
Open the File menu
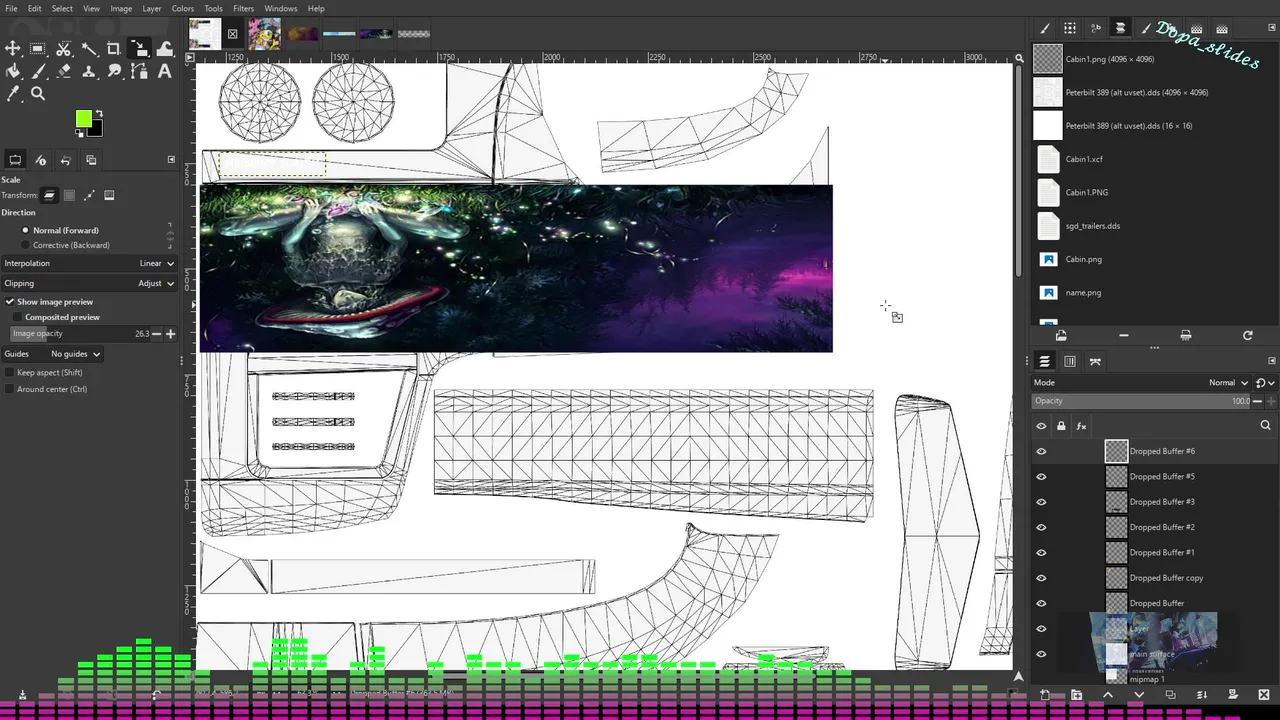pyautogui.click(x=11, y=8)
